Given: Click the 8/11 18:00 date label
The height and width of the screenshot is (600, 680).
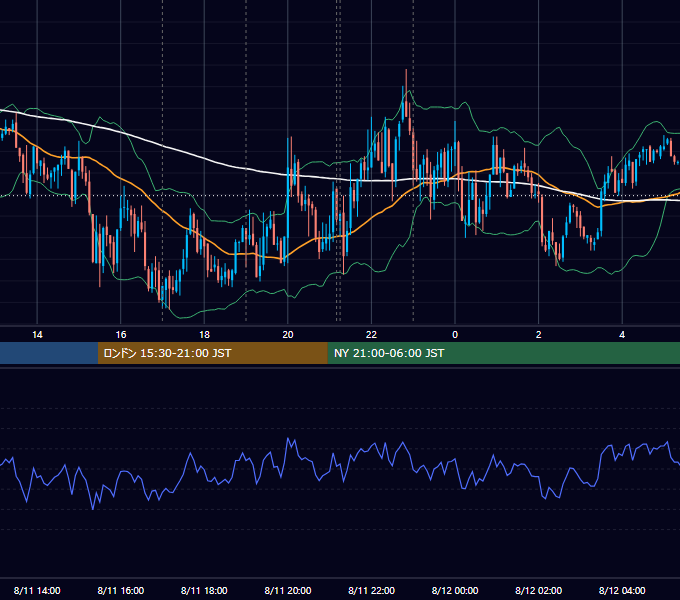Looking at the screenshot, I should (204, 590).
